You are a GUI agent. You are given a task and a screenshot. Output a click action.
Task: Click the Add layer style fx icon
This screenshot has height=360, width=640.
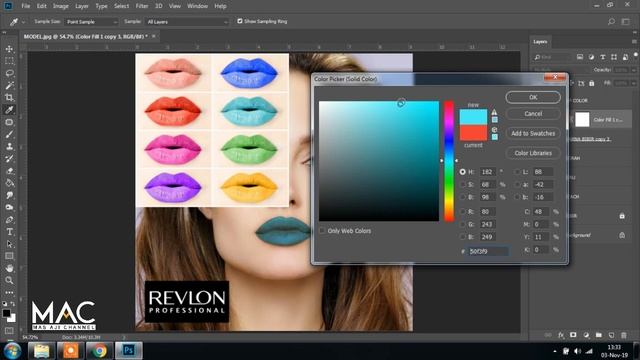tap(561, 335)
